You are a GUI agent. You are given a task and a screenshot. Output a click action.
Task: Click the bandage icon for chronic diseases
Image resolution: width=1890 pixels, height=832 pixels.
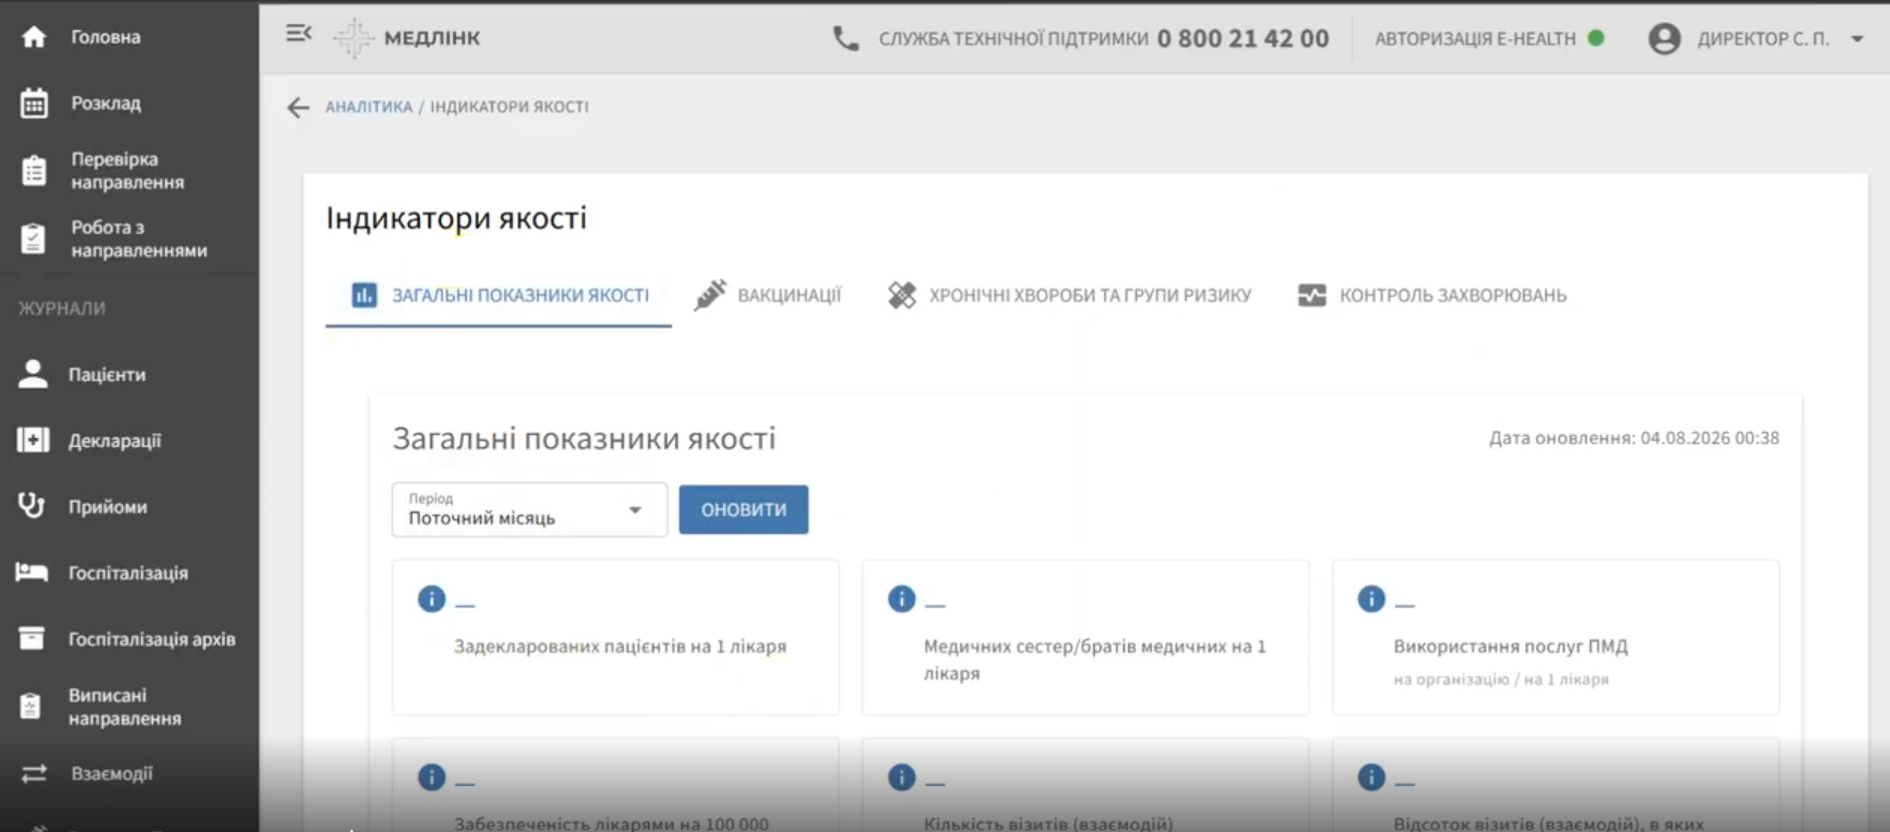(x=902, y=295)
